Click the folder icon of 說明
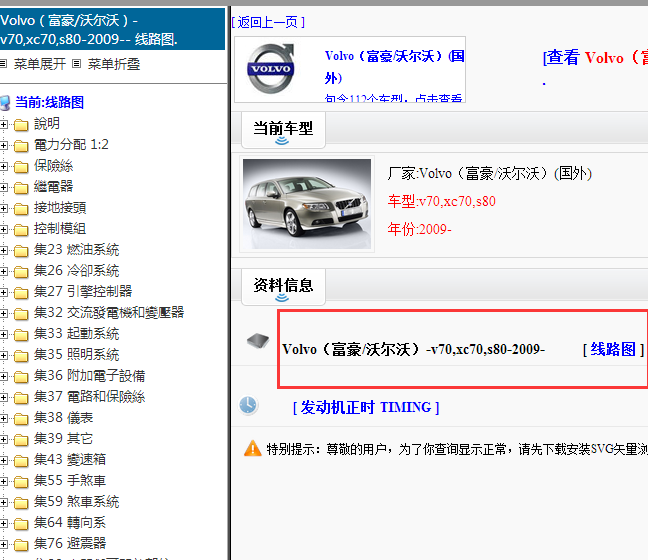Image resolution: width=648 pixels, height=560 pixels. 21,124
